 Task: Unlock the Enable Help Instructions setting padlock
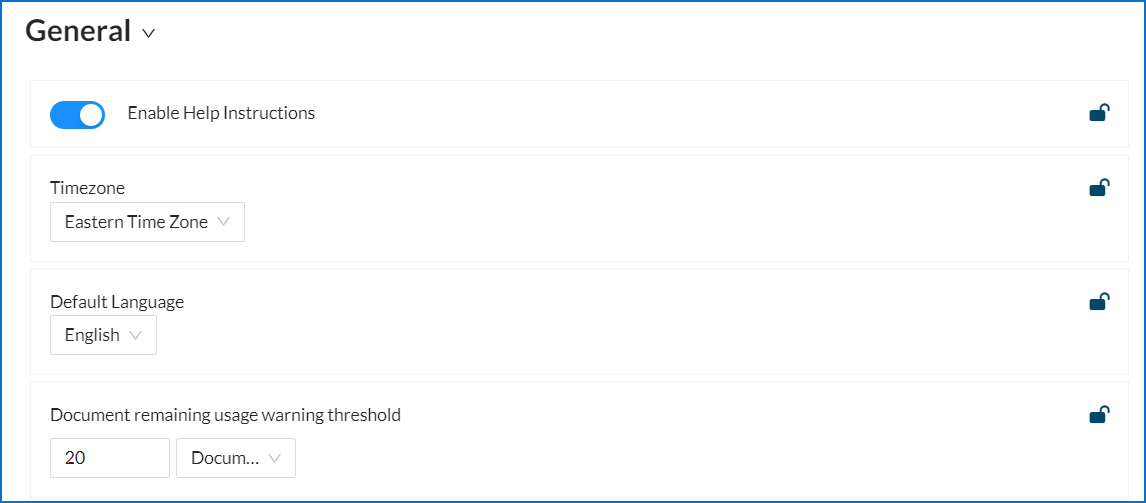coord(1098,113)
